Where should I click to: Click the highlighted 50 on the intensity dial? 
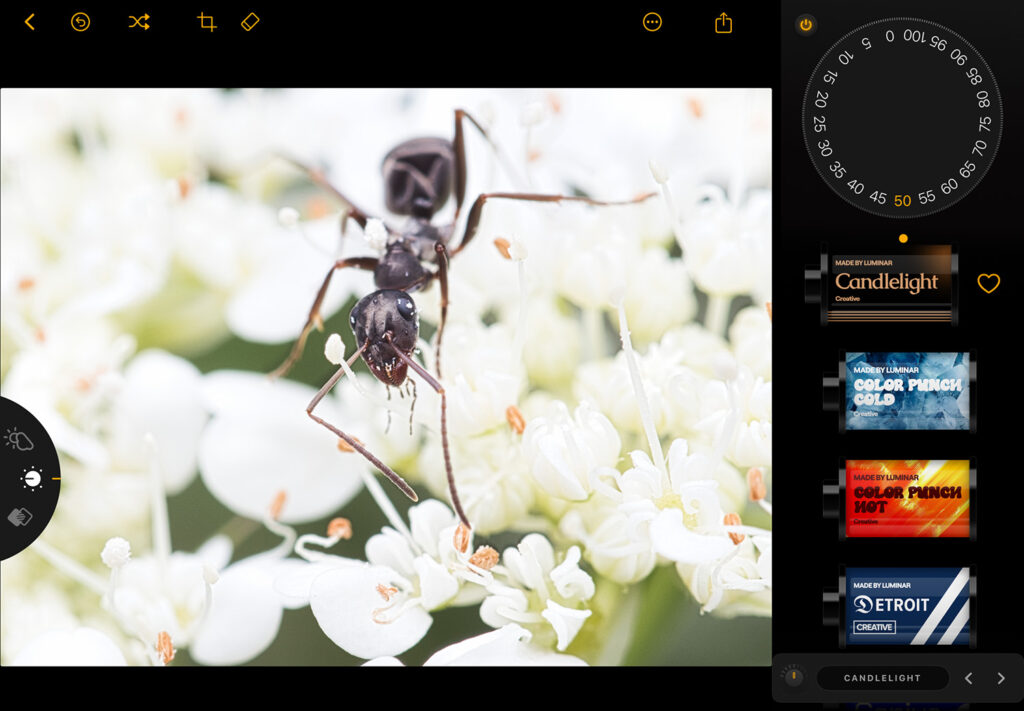pos(903,200)
